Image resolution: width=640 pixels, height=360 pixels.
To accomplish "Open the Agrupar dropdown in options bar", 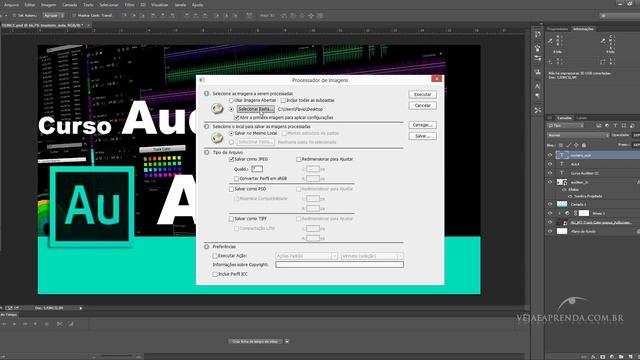I will click(x=53, y=16).
